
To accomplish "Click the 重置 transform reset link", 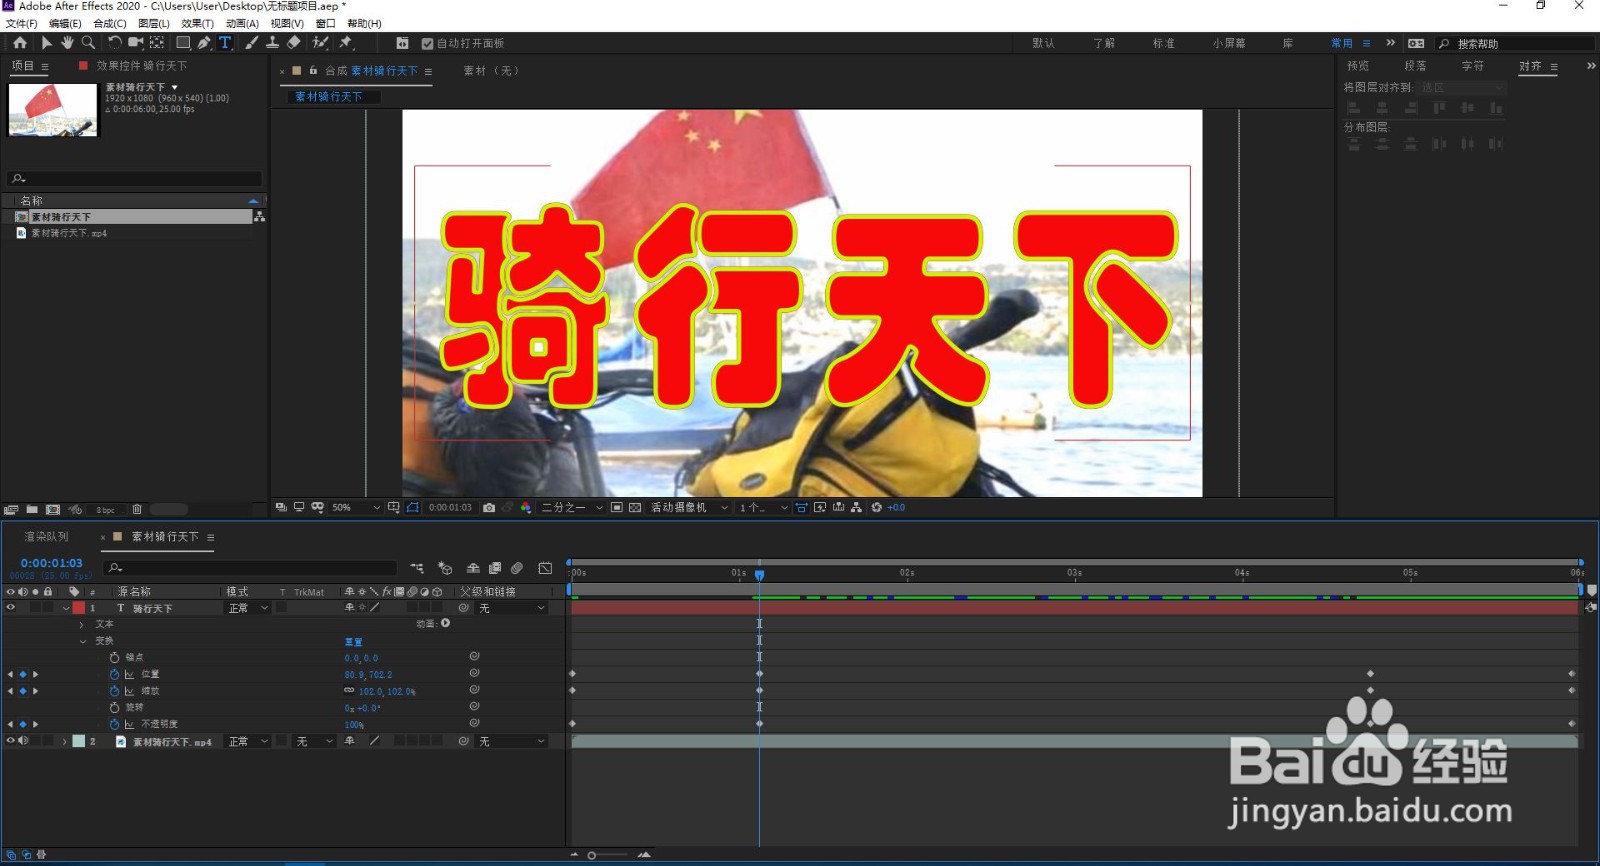I will [x=353, y=642].
